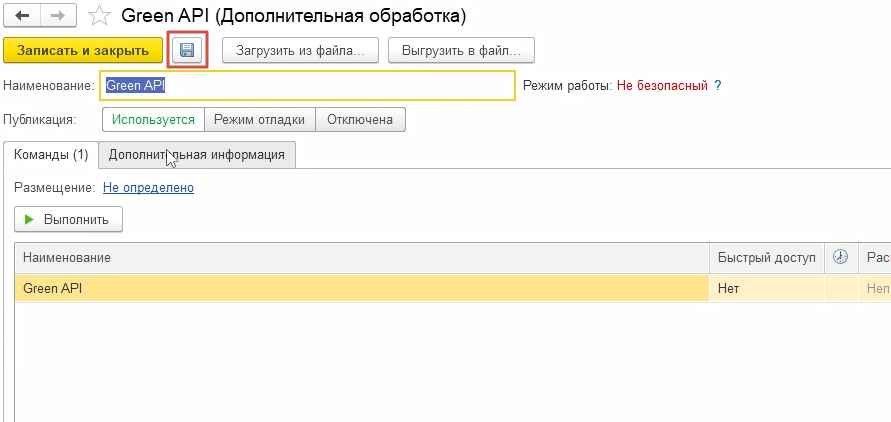Select the Green API row in table
Viewport: 891px width, 422px height.
coord(300,288)
